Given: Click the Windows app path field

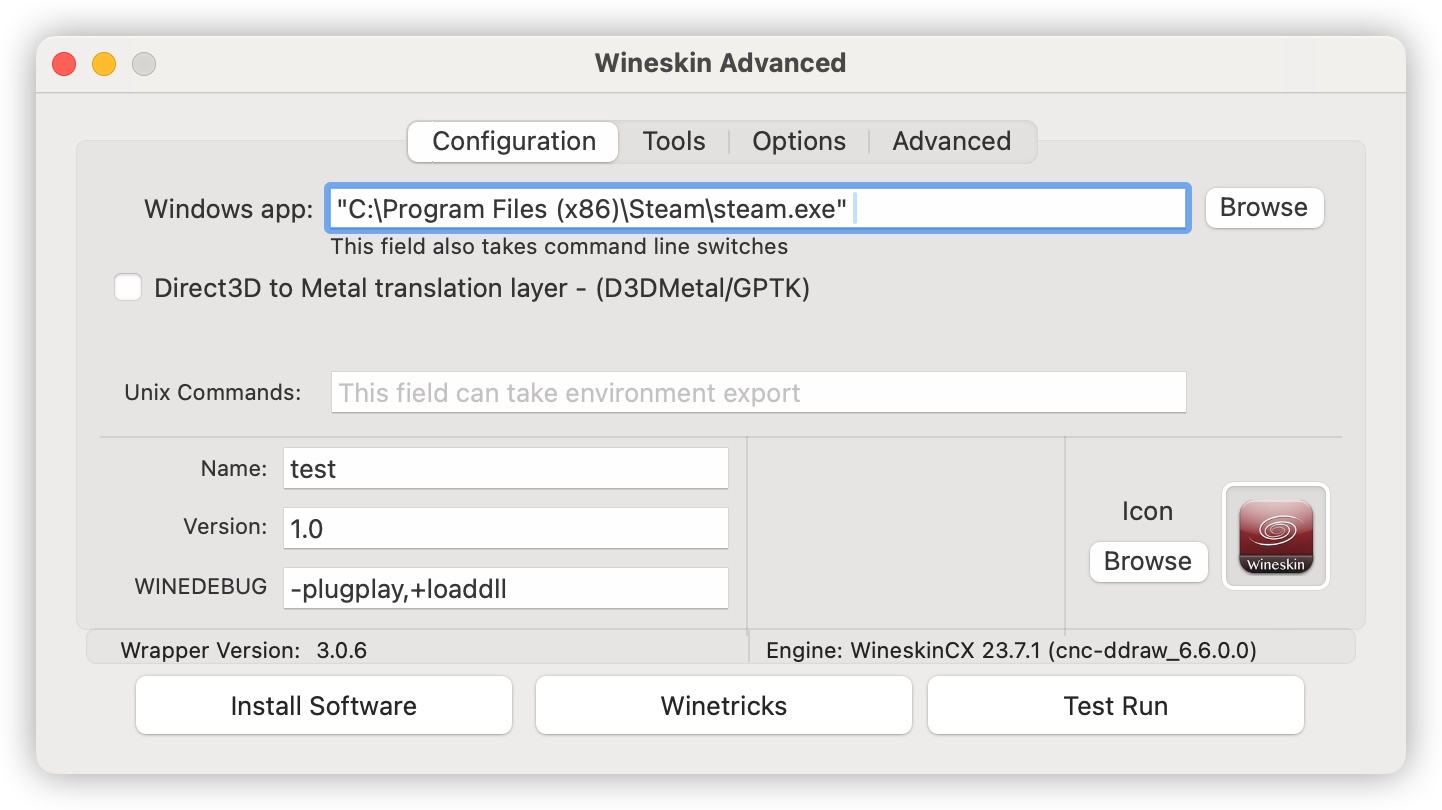Looking at the screenshot, I should pos(757,208).
